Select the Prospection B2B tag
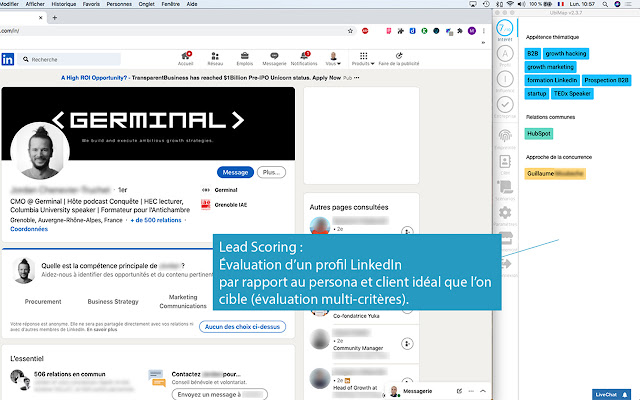Viewport: 640px width, 400px height. pyautogui.click(x=607, y=80)
